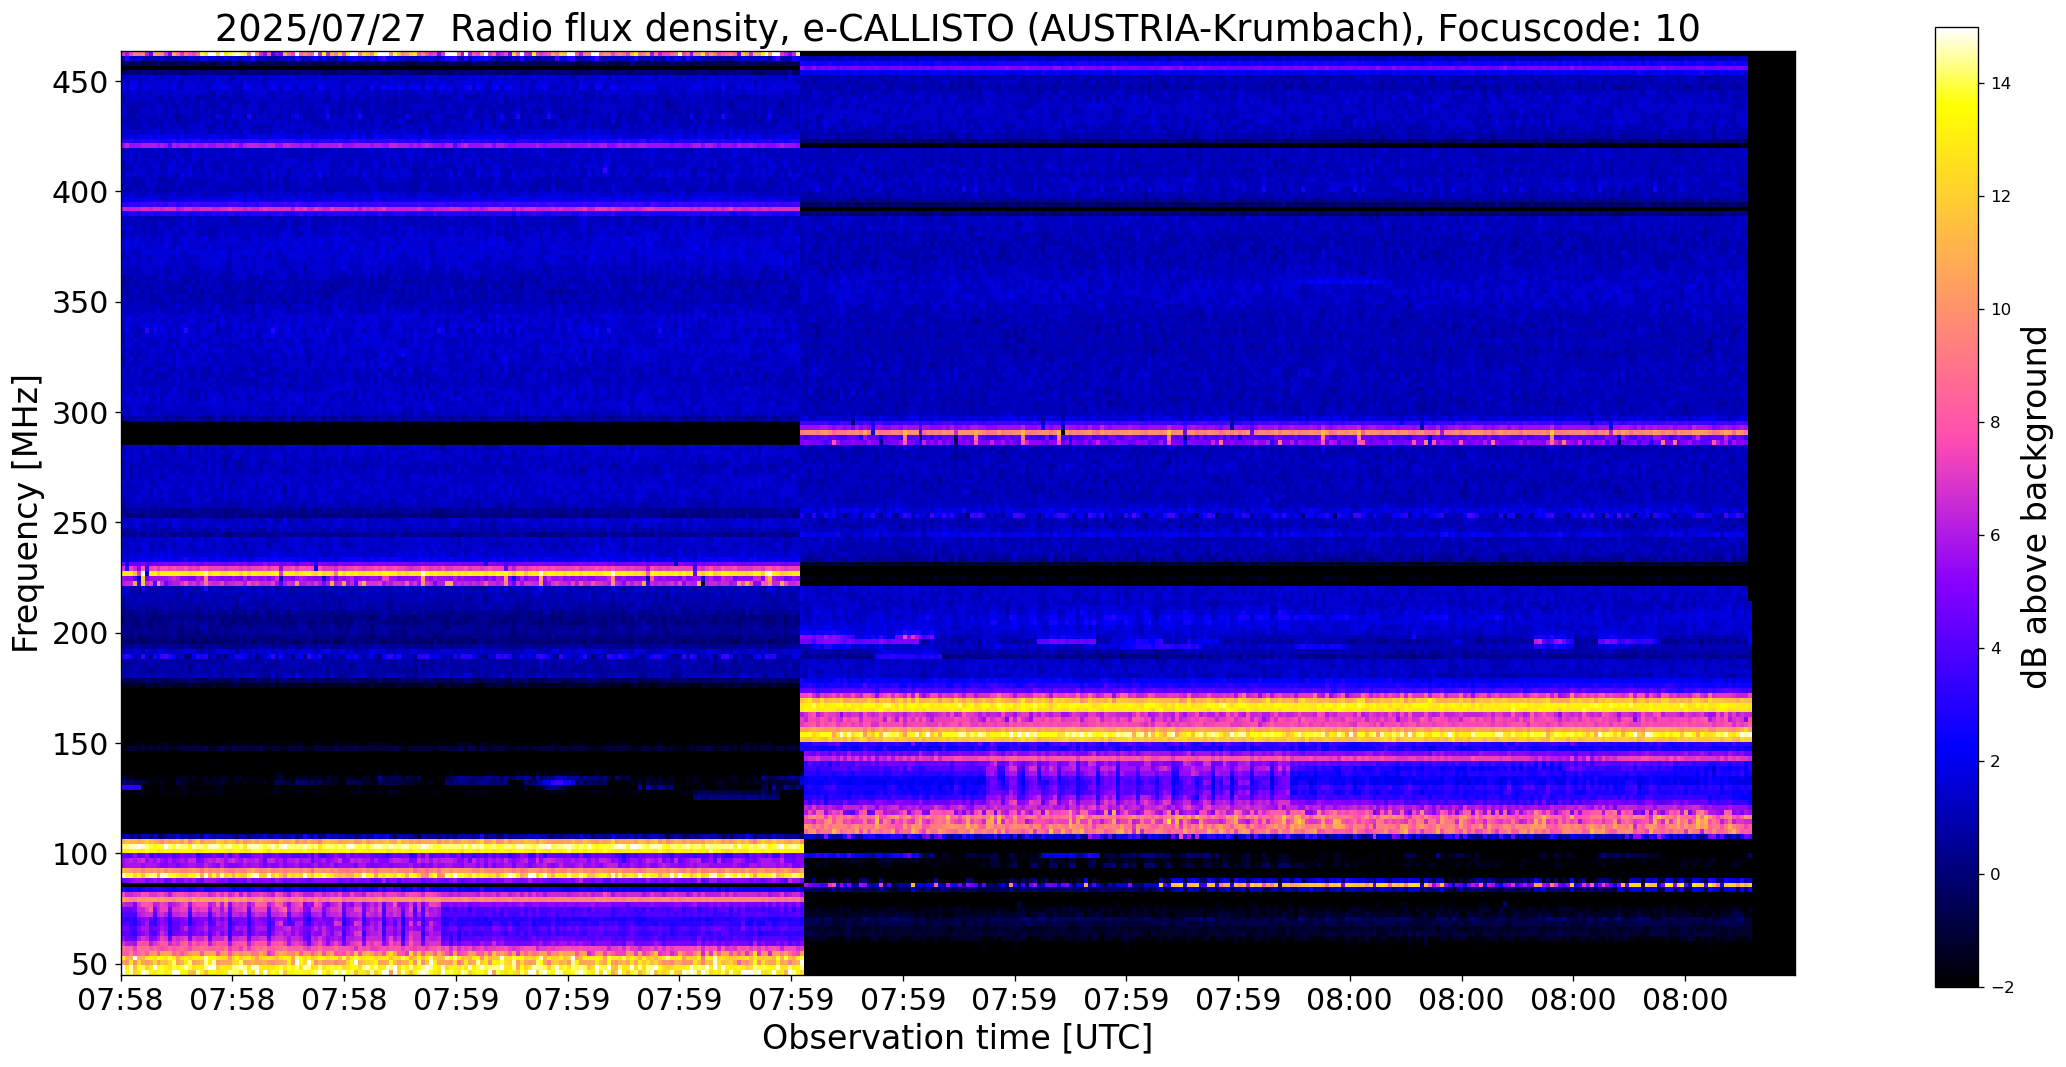Click the colorbar tick label 10

pyautogui.click(x=2001, y=310)
